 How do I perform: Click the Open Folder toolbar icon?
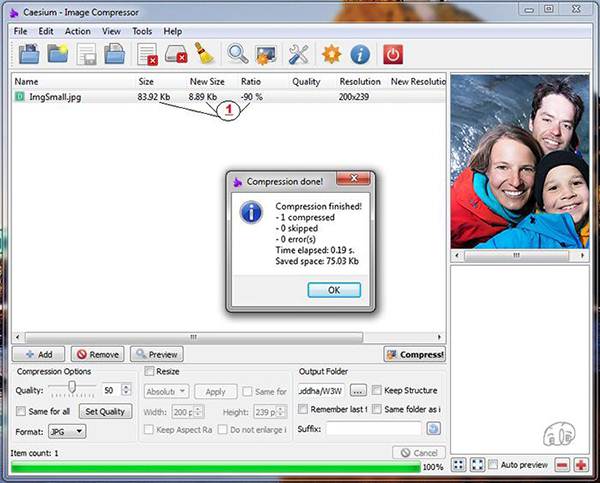coord(58,54)
